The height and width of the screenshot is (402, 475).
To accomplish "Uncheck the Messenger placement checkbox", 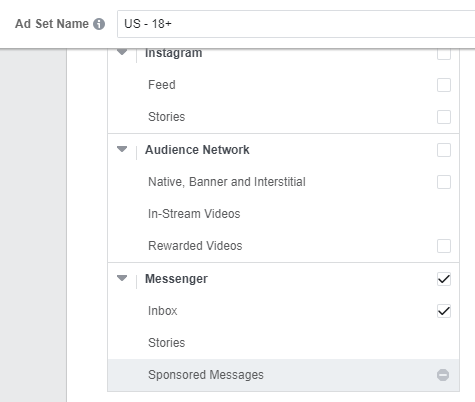I will coord(444,279).
